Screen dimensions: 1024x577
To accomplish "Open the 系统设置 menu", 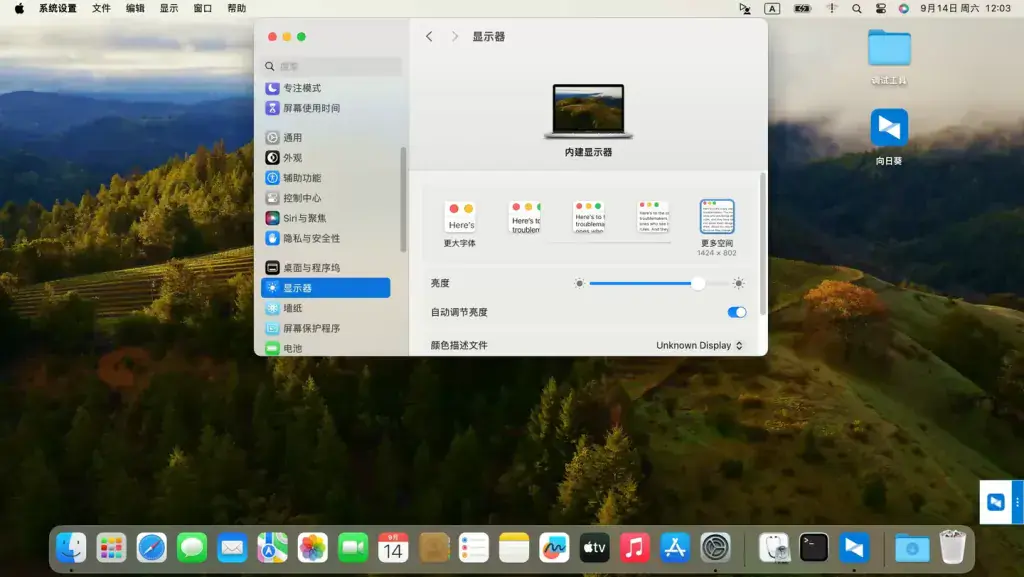I will coord(57,8).
